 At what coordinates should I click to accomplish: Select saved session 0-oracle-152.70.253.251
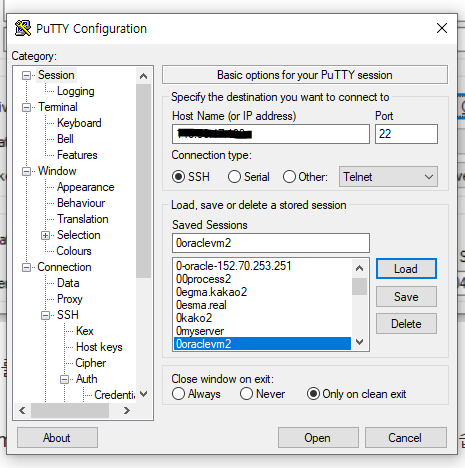(262, 266)
